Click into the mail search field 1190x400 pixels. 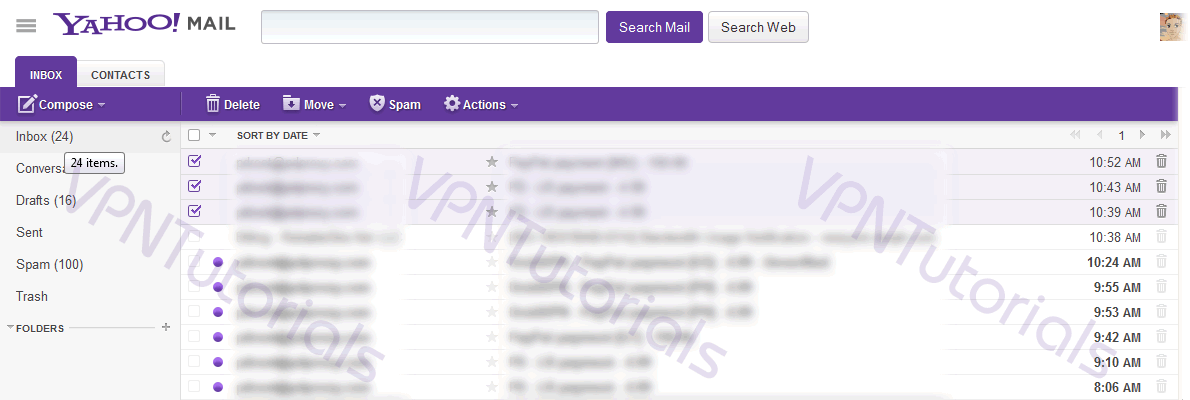(x=430, y=27)
